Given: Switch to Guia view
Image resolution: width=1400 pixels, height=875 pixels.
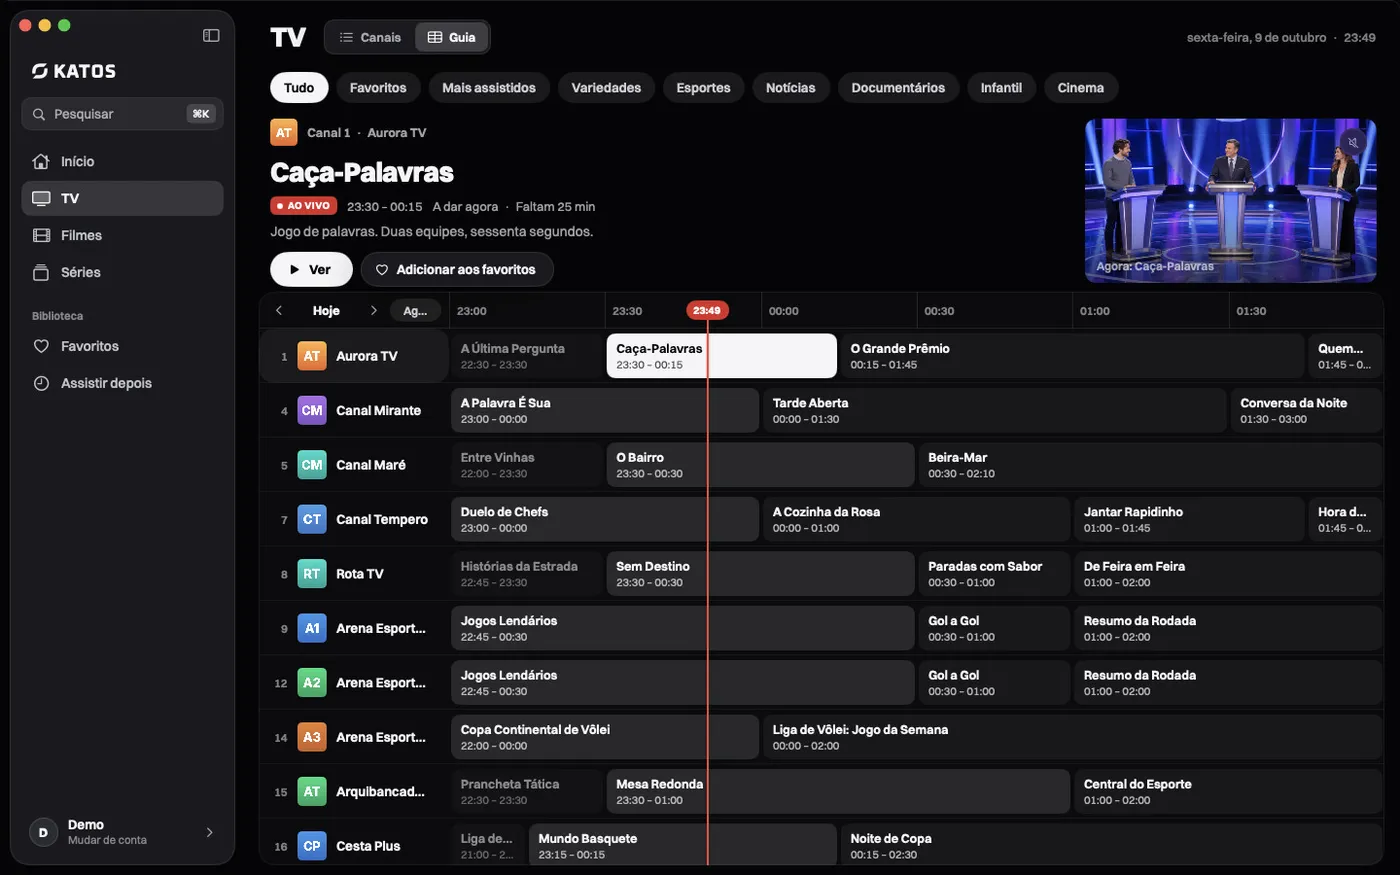Looking at the screenshot, I should pos(451,37).
